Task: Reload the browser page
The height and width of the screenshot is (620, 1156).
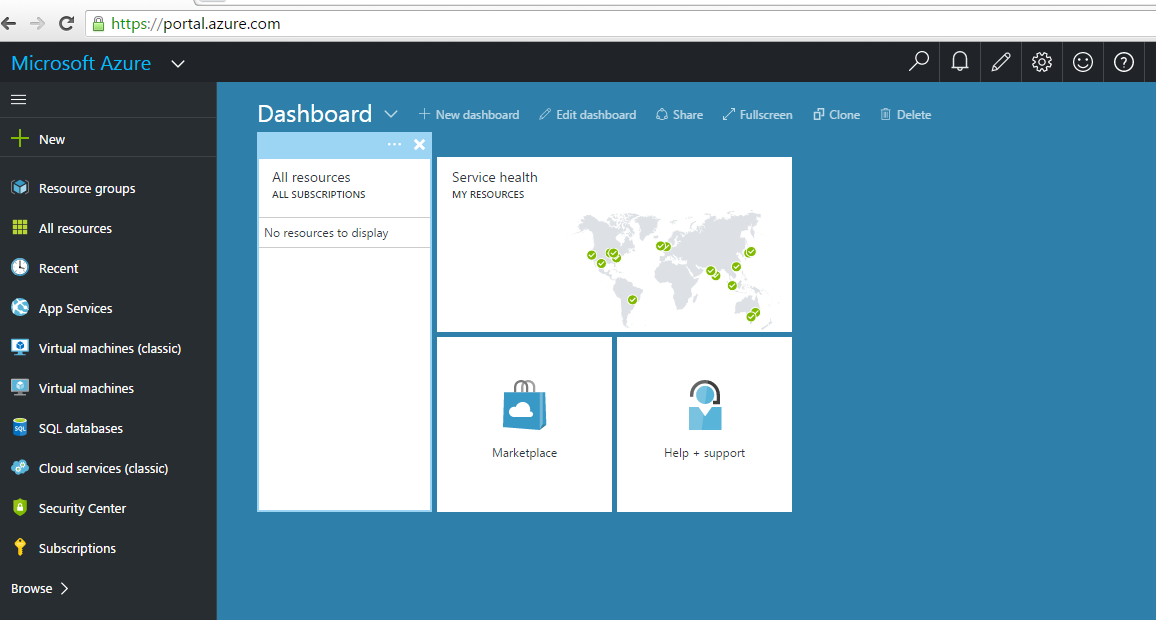Action: (x=66, y=24)
